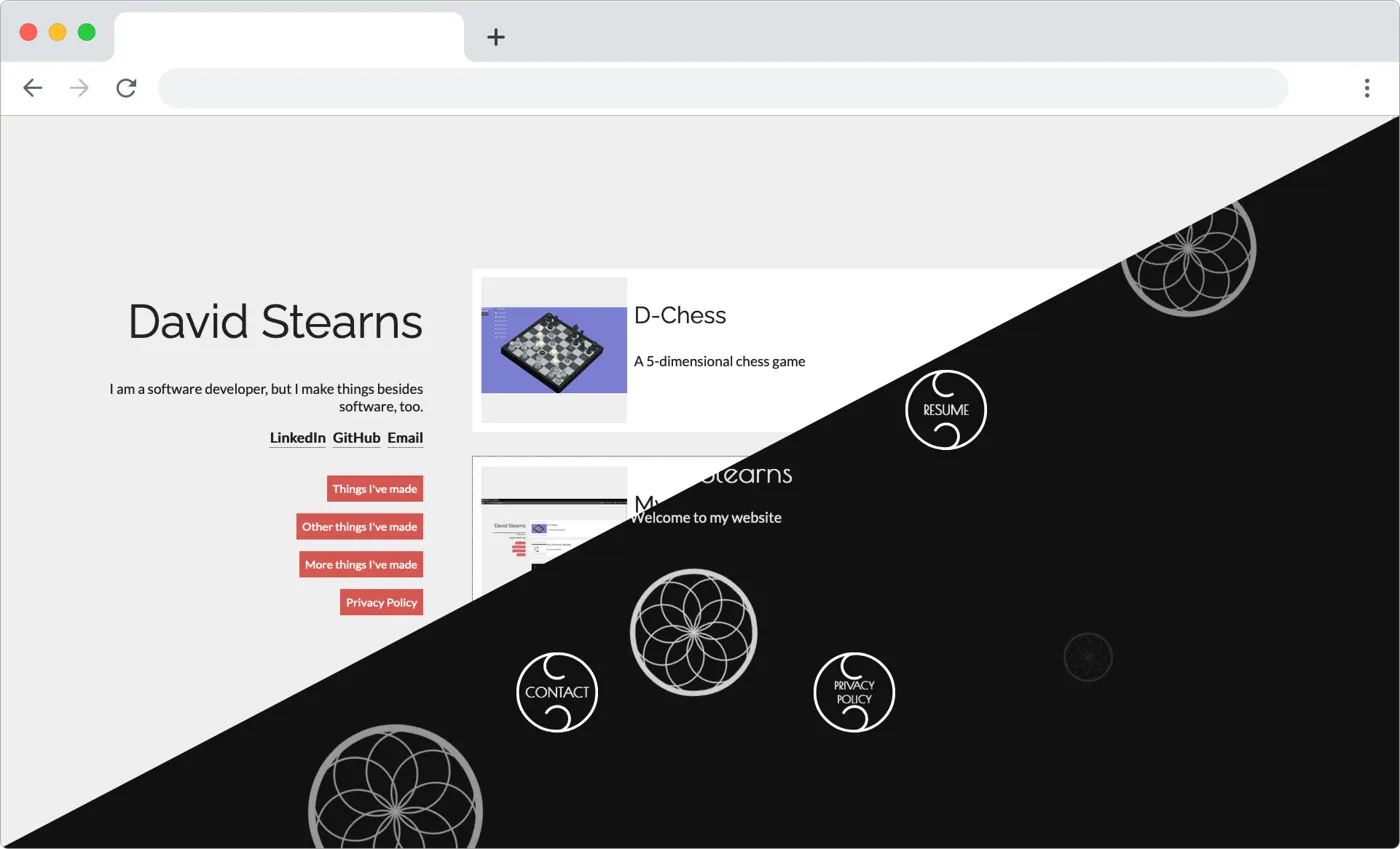Viewport: 1400px width, 849px height.
Task: Click the small faded mandala ornament
Action: click(1088, 657)
